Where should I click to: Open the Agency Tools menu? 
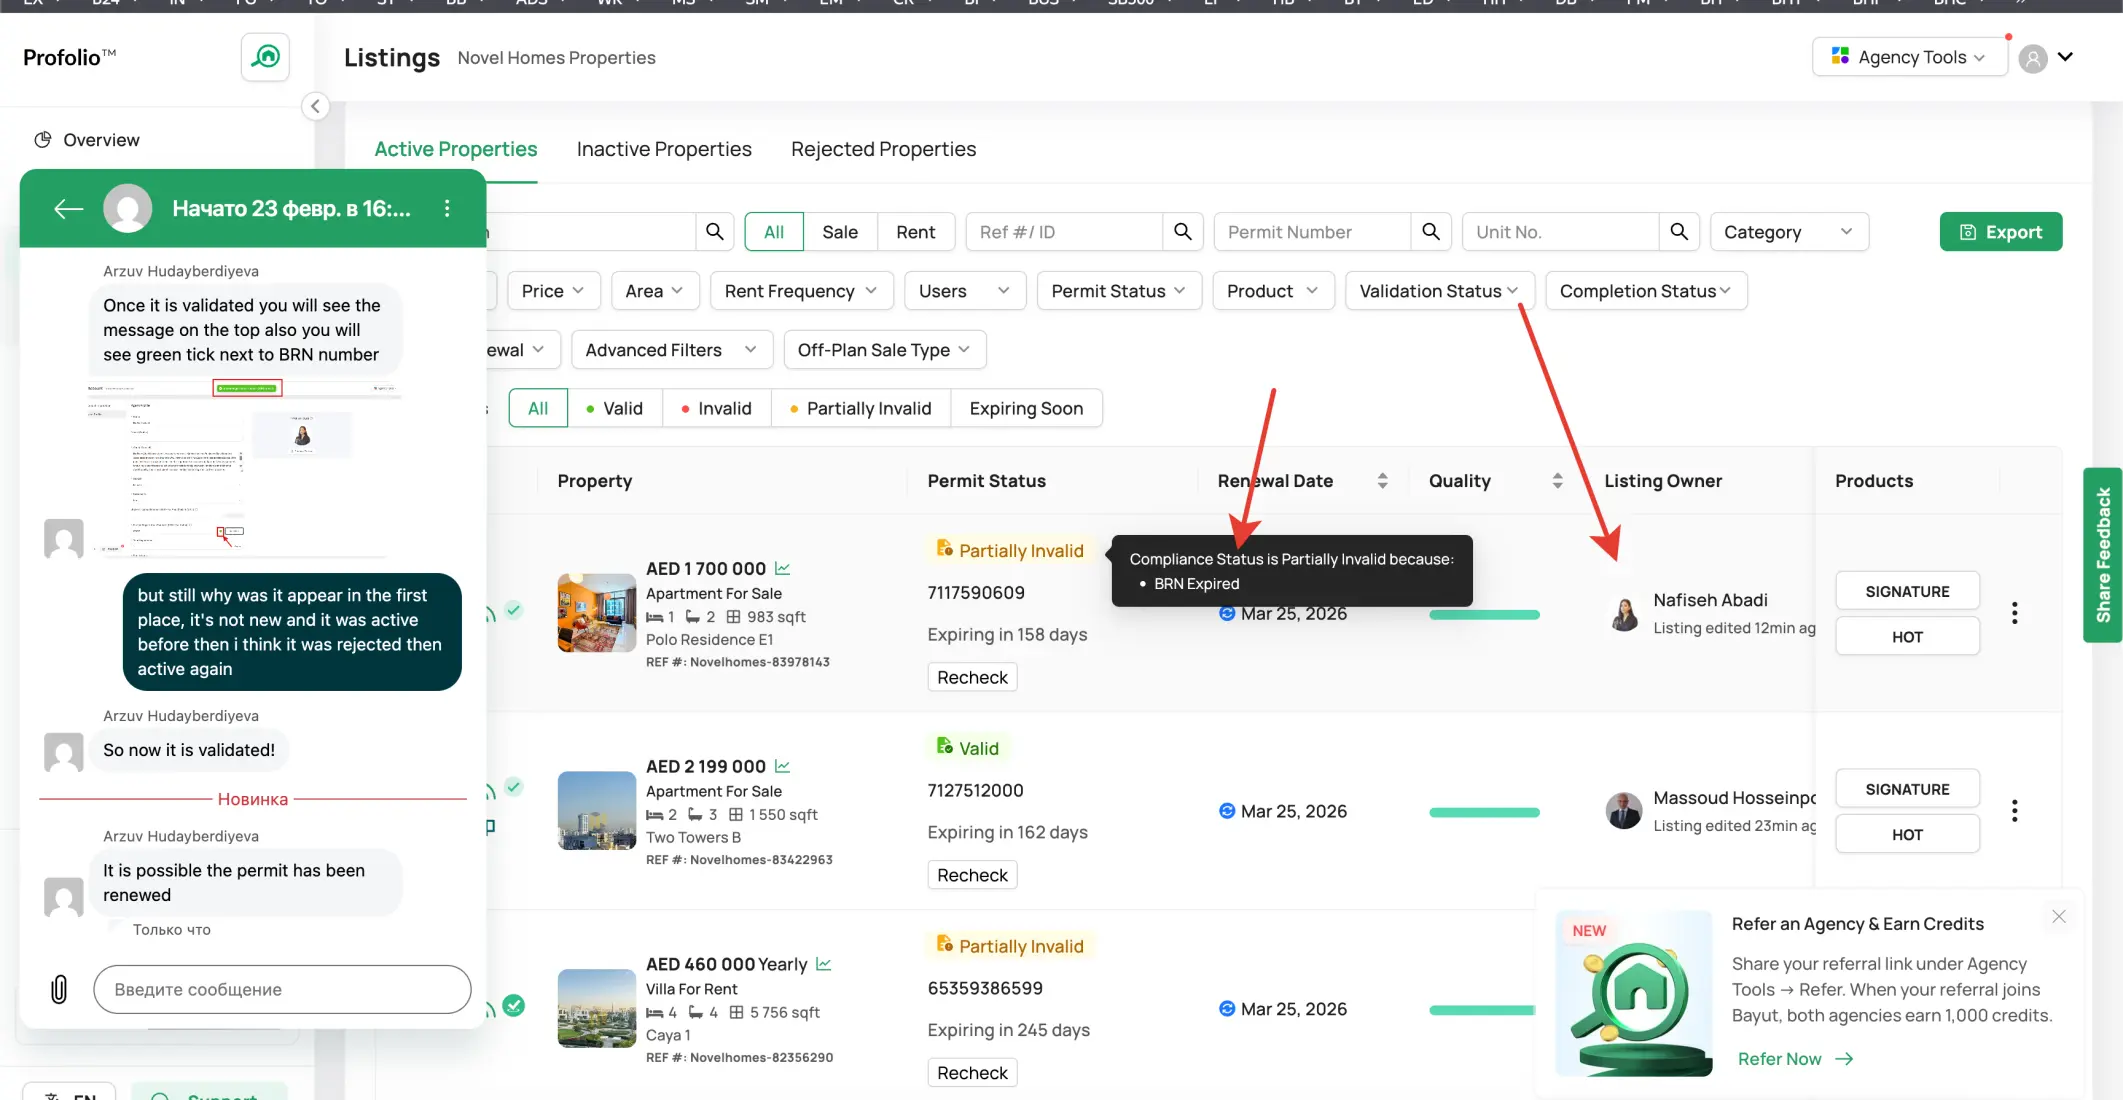pos(1910,57)
